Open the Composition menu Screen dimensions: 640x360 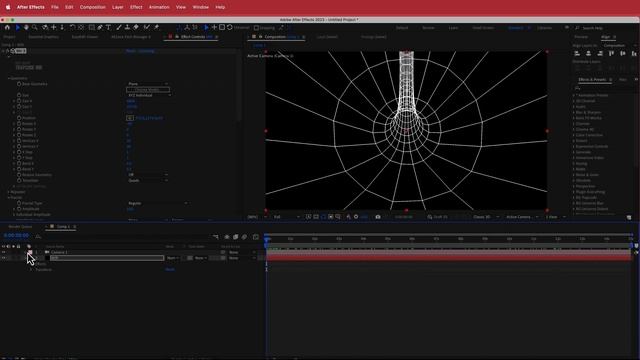93,7
